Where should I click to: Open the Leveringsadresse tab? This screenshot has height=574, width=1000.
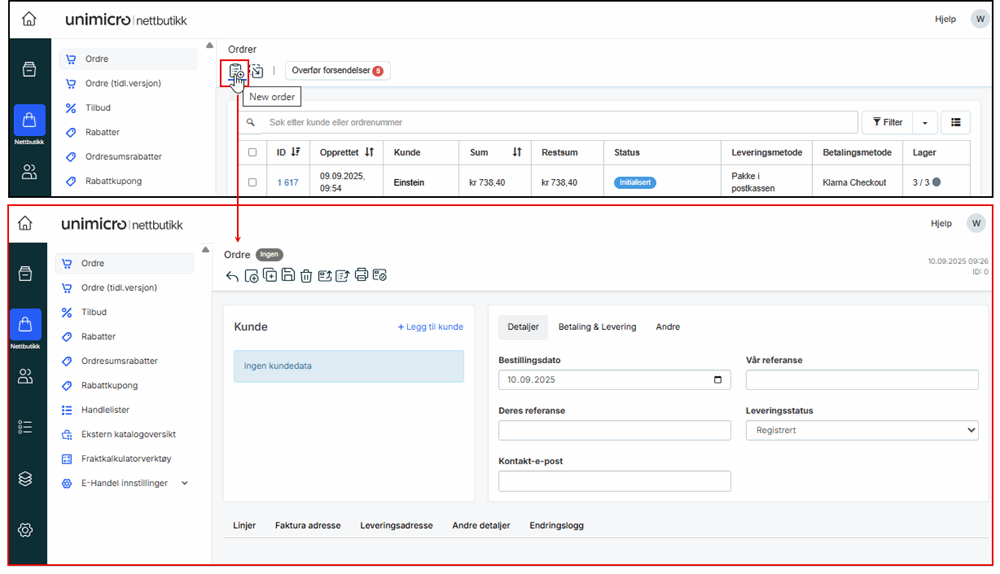click(x=396, y=525)
